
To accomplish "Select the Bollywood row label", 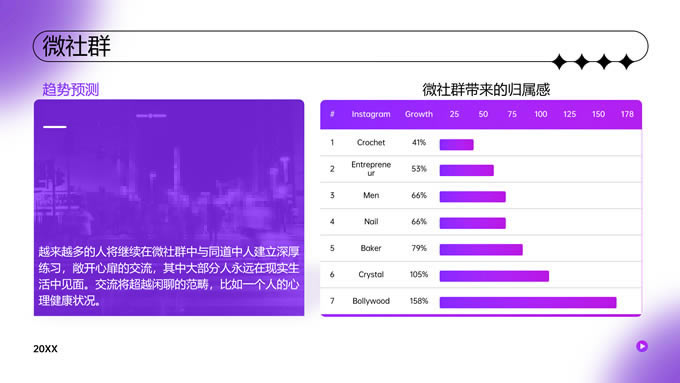I will 371,301.
